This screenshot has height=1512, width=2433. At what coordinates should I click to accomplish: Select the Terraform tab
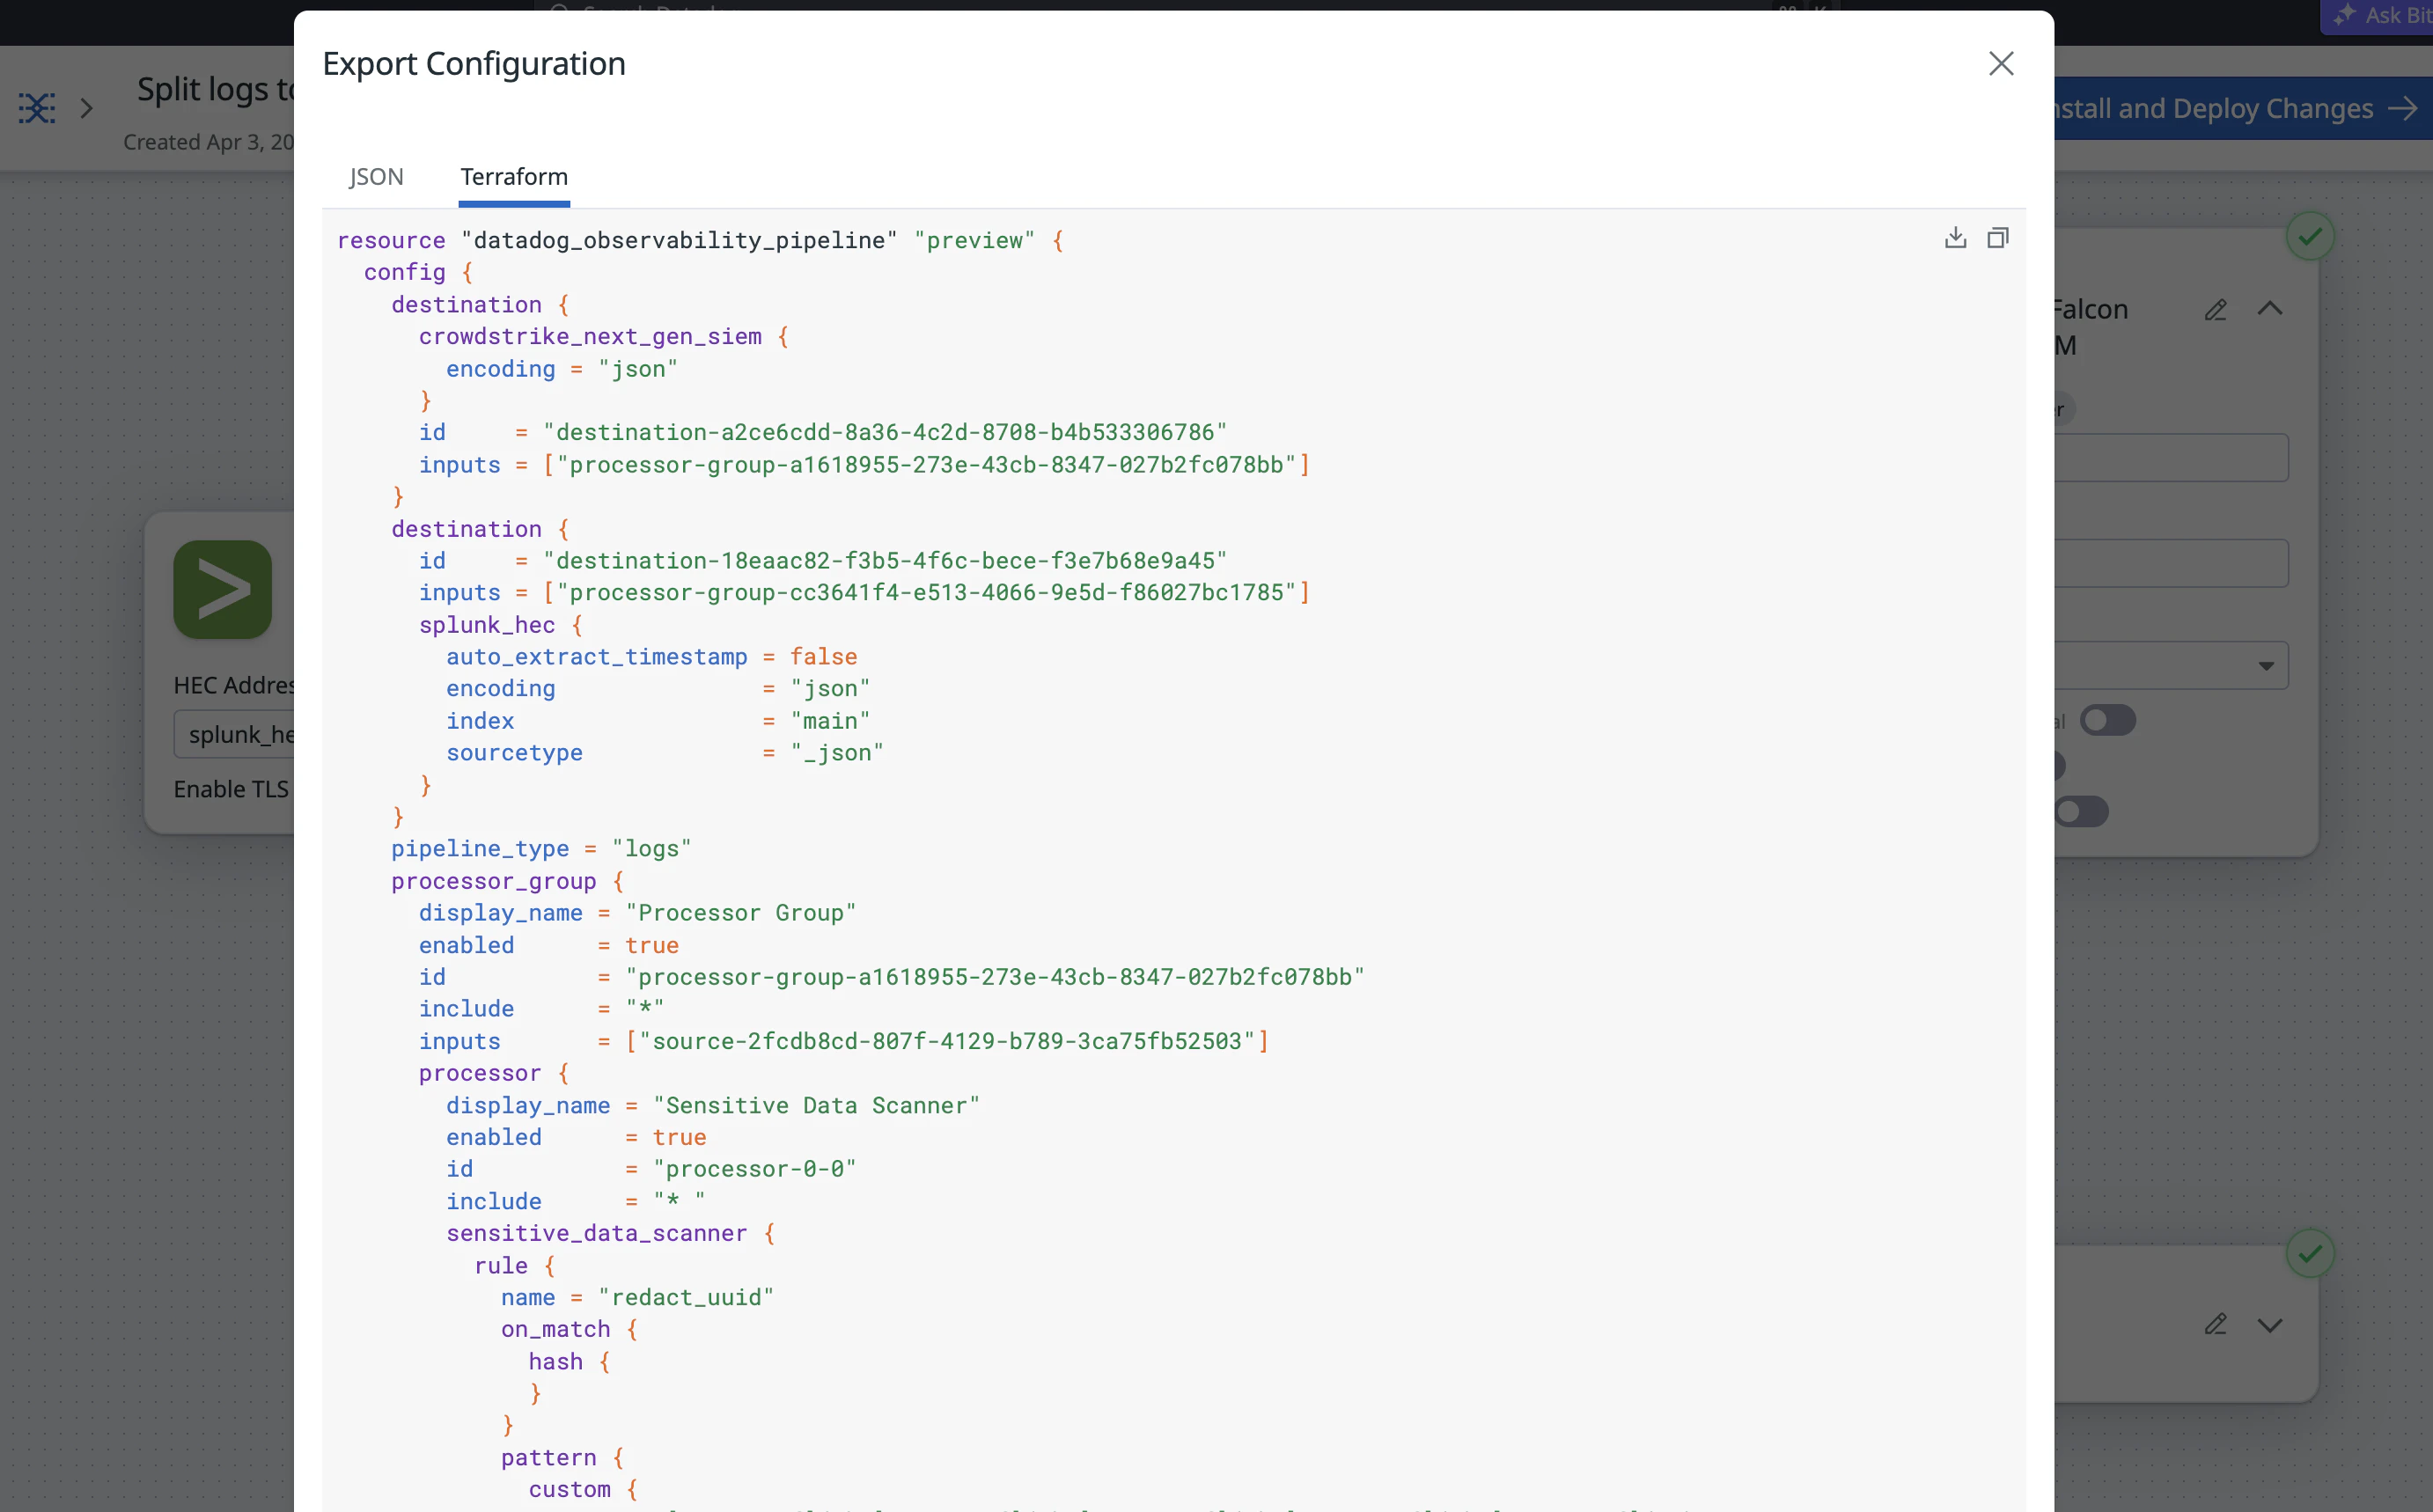tap(513, 177)
